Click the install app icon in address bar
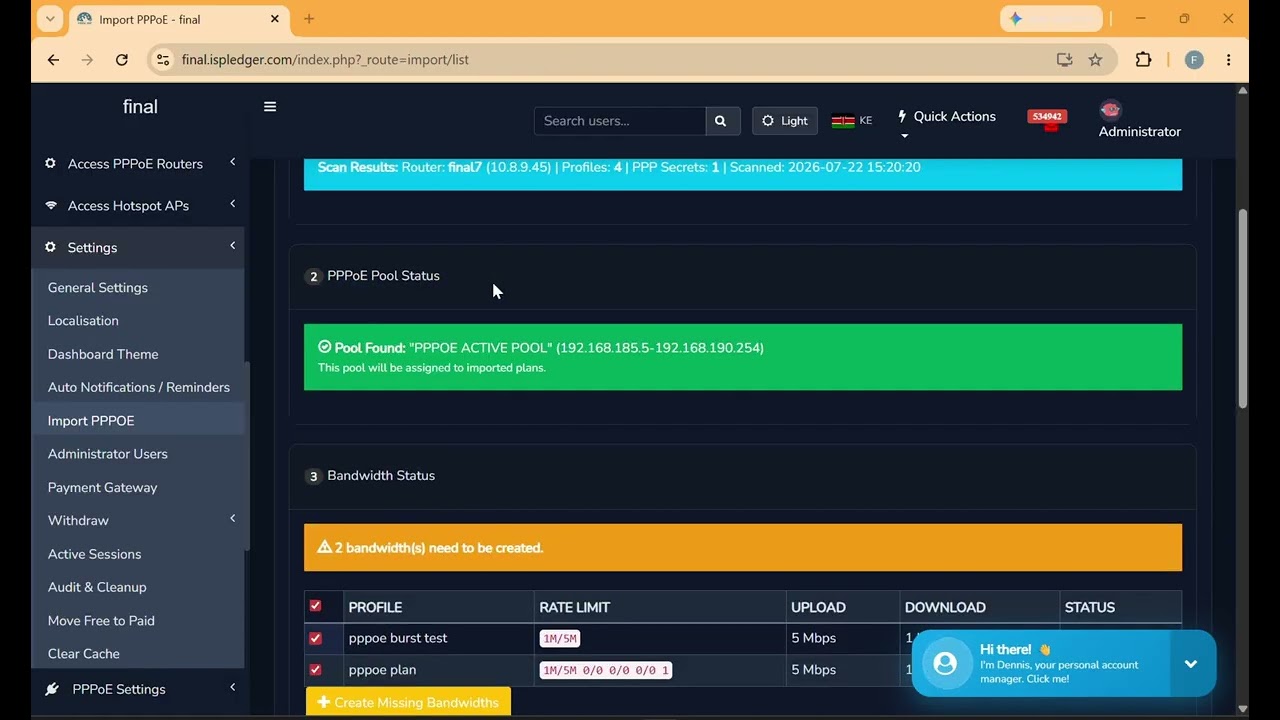 [x=1064, y=60]
